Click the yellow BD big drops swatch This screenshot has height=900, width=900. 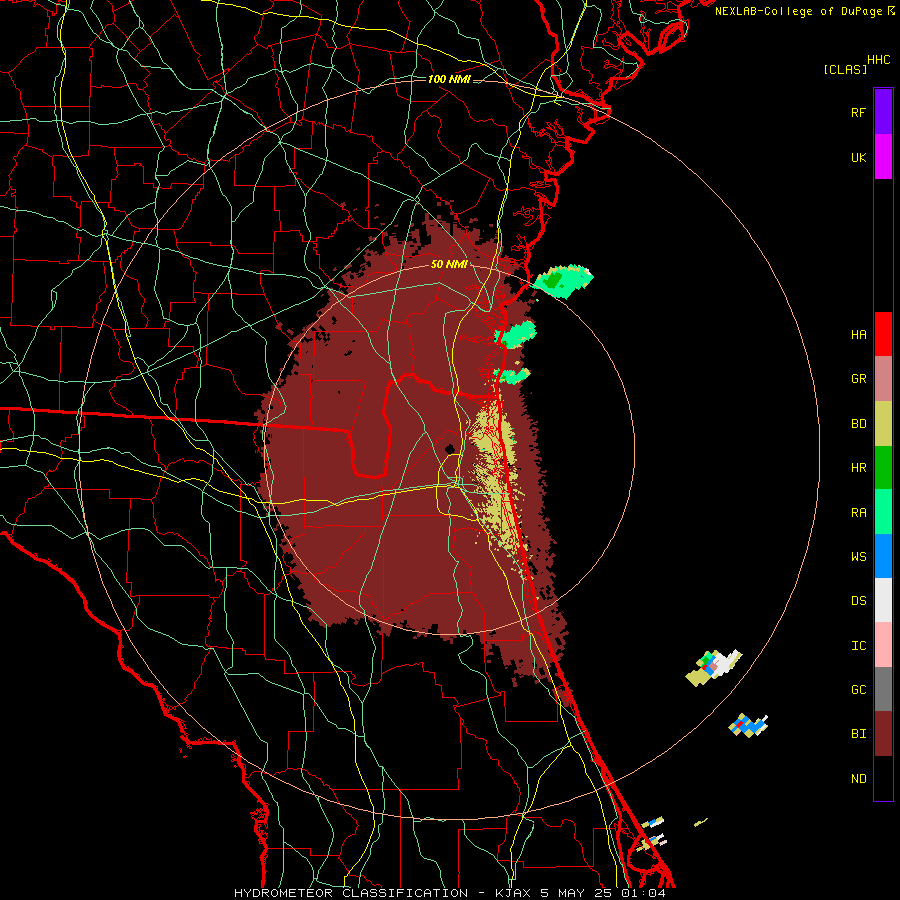(x=883, y=423)
